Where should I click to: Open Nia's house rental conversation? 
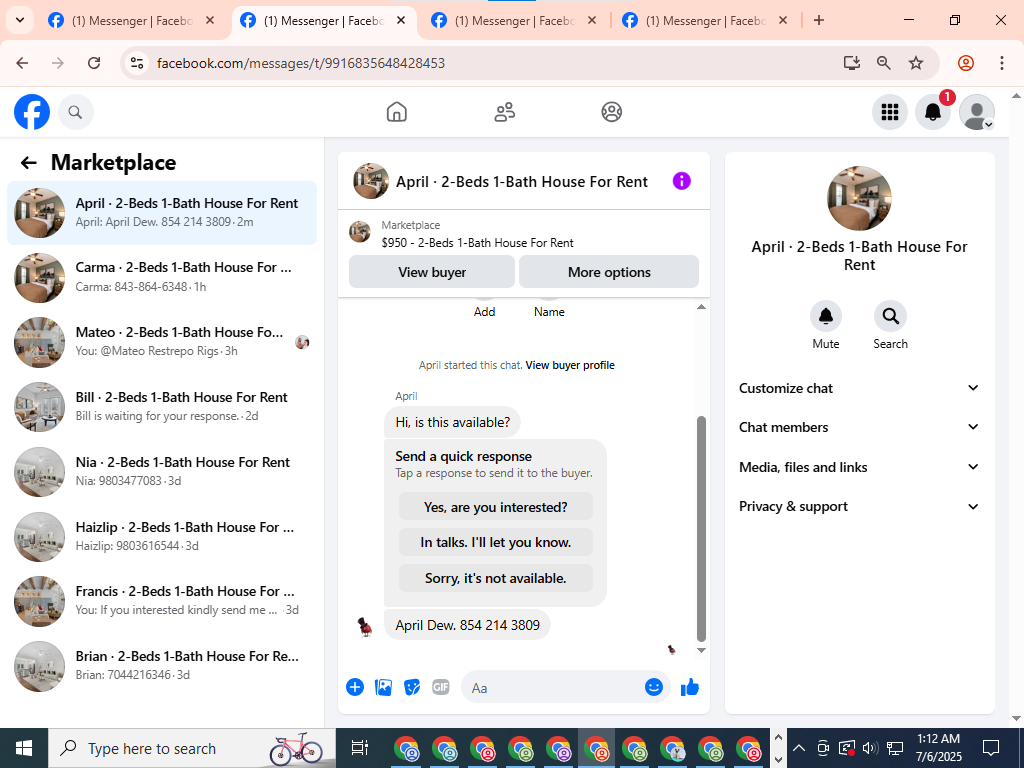pyautogui.click(x=162, y=472)
